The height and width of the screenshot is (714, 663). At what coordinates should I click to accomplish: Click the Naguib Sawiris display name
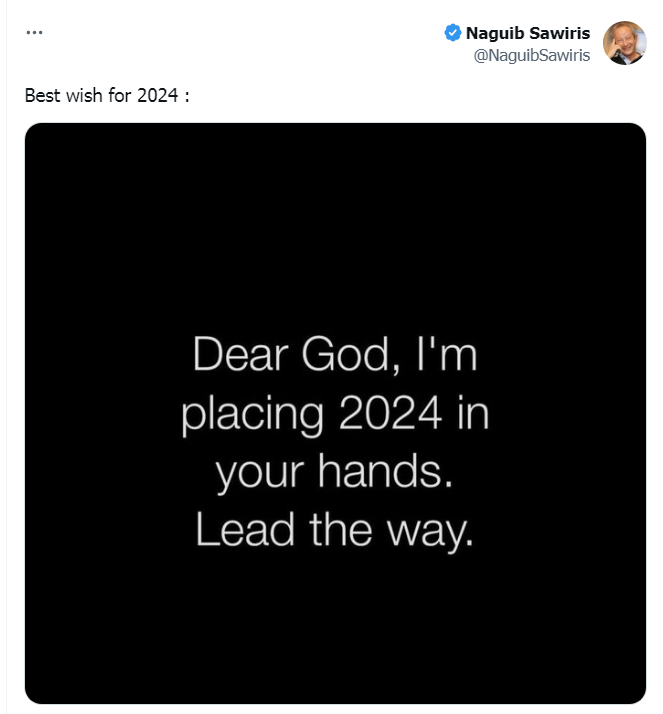pyautogui.click(x=528, y=33)
